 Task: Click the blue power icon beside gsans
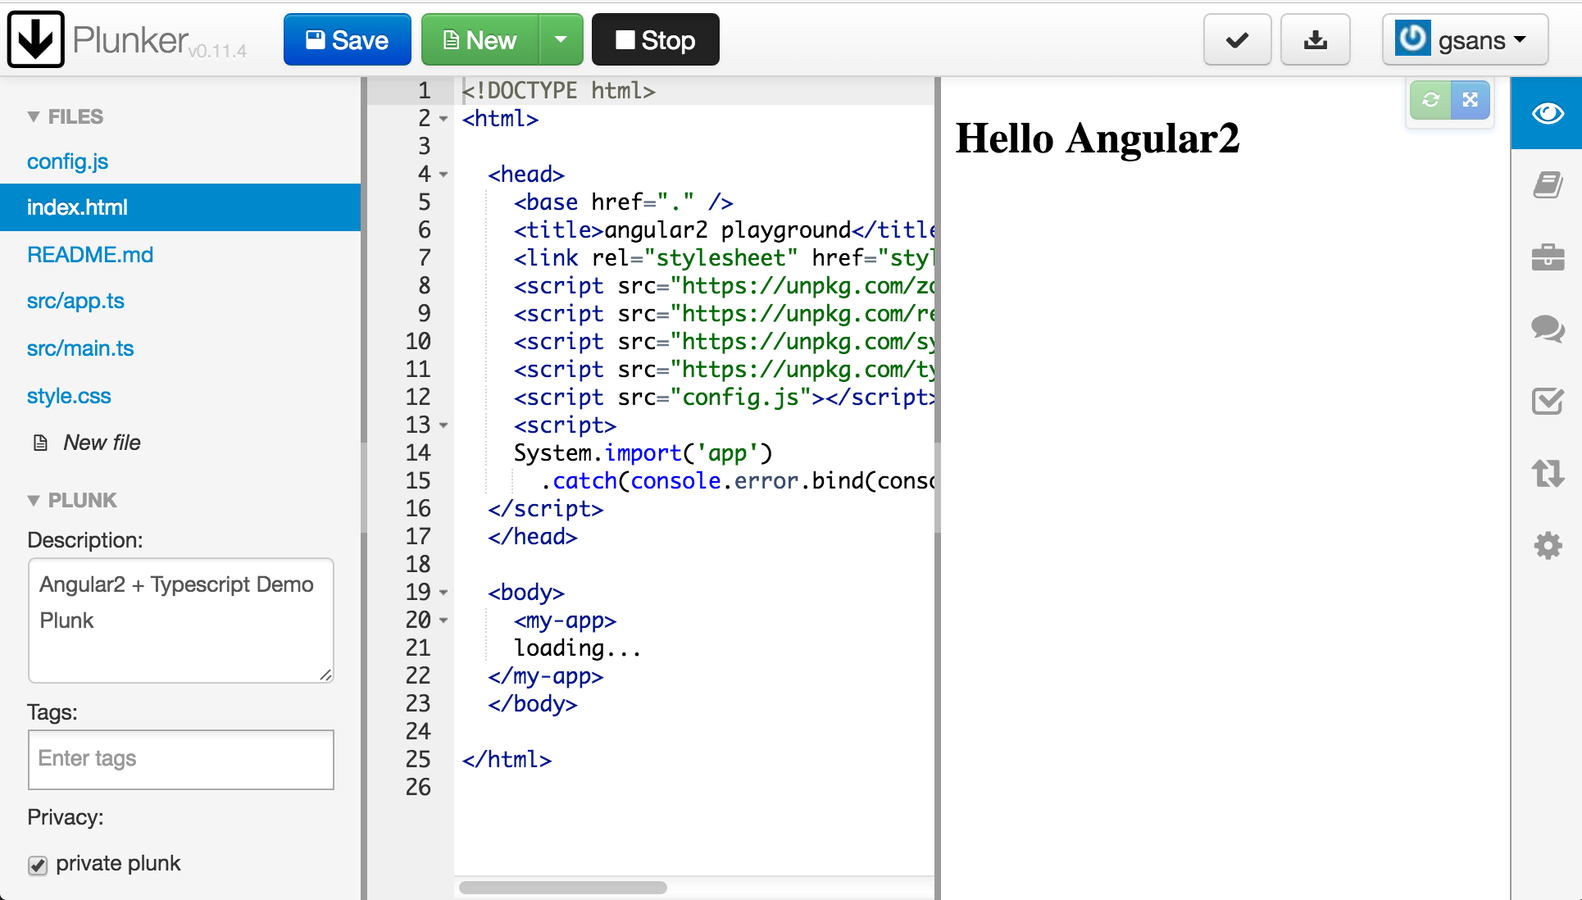(x=1413, y=39)
